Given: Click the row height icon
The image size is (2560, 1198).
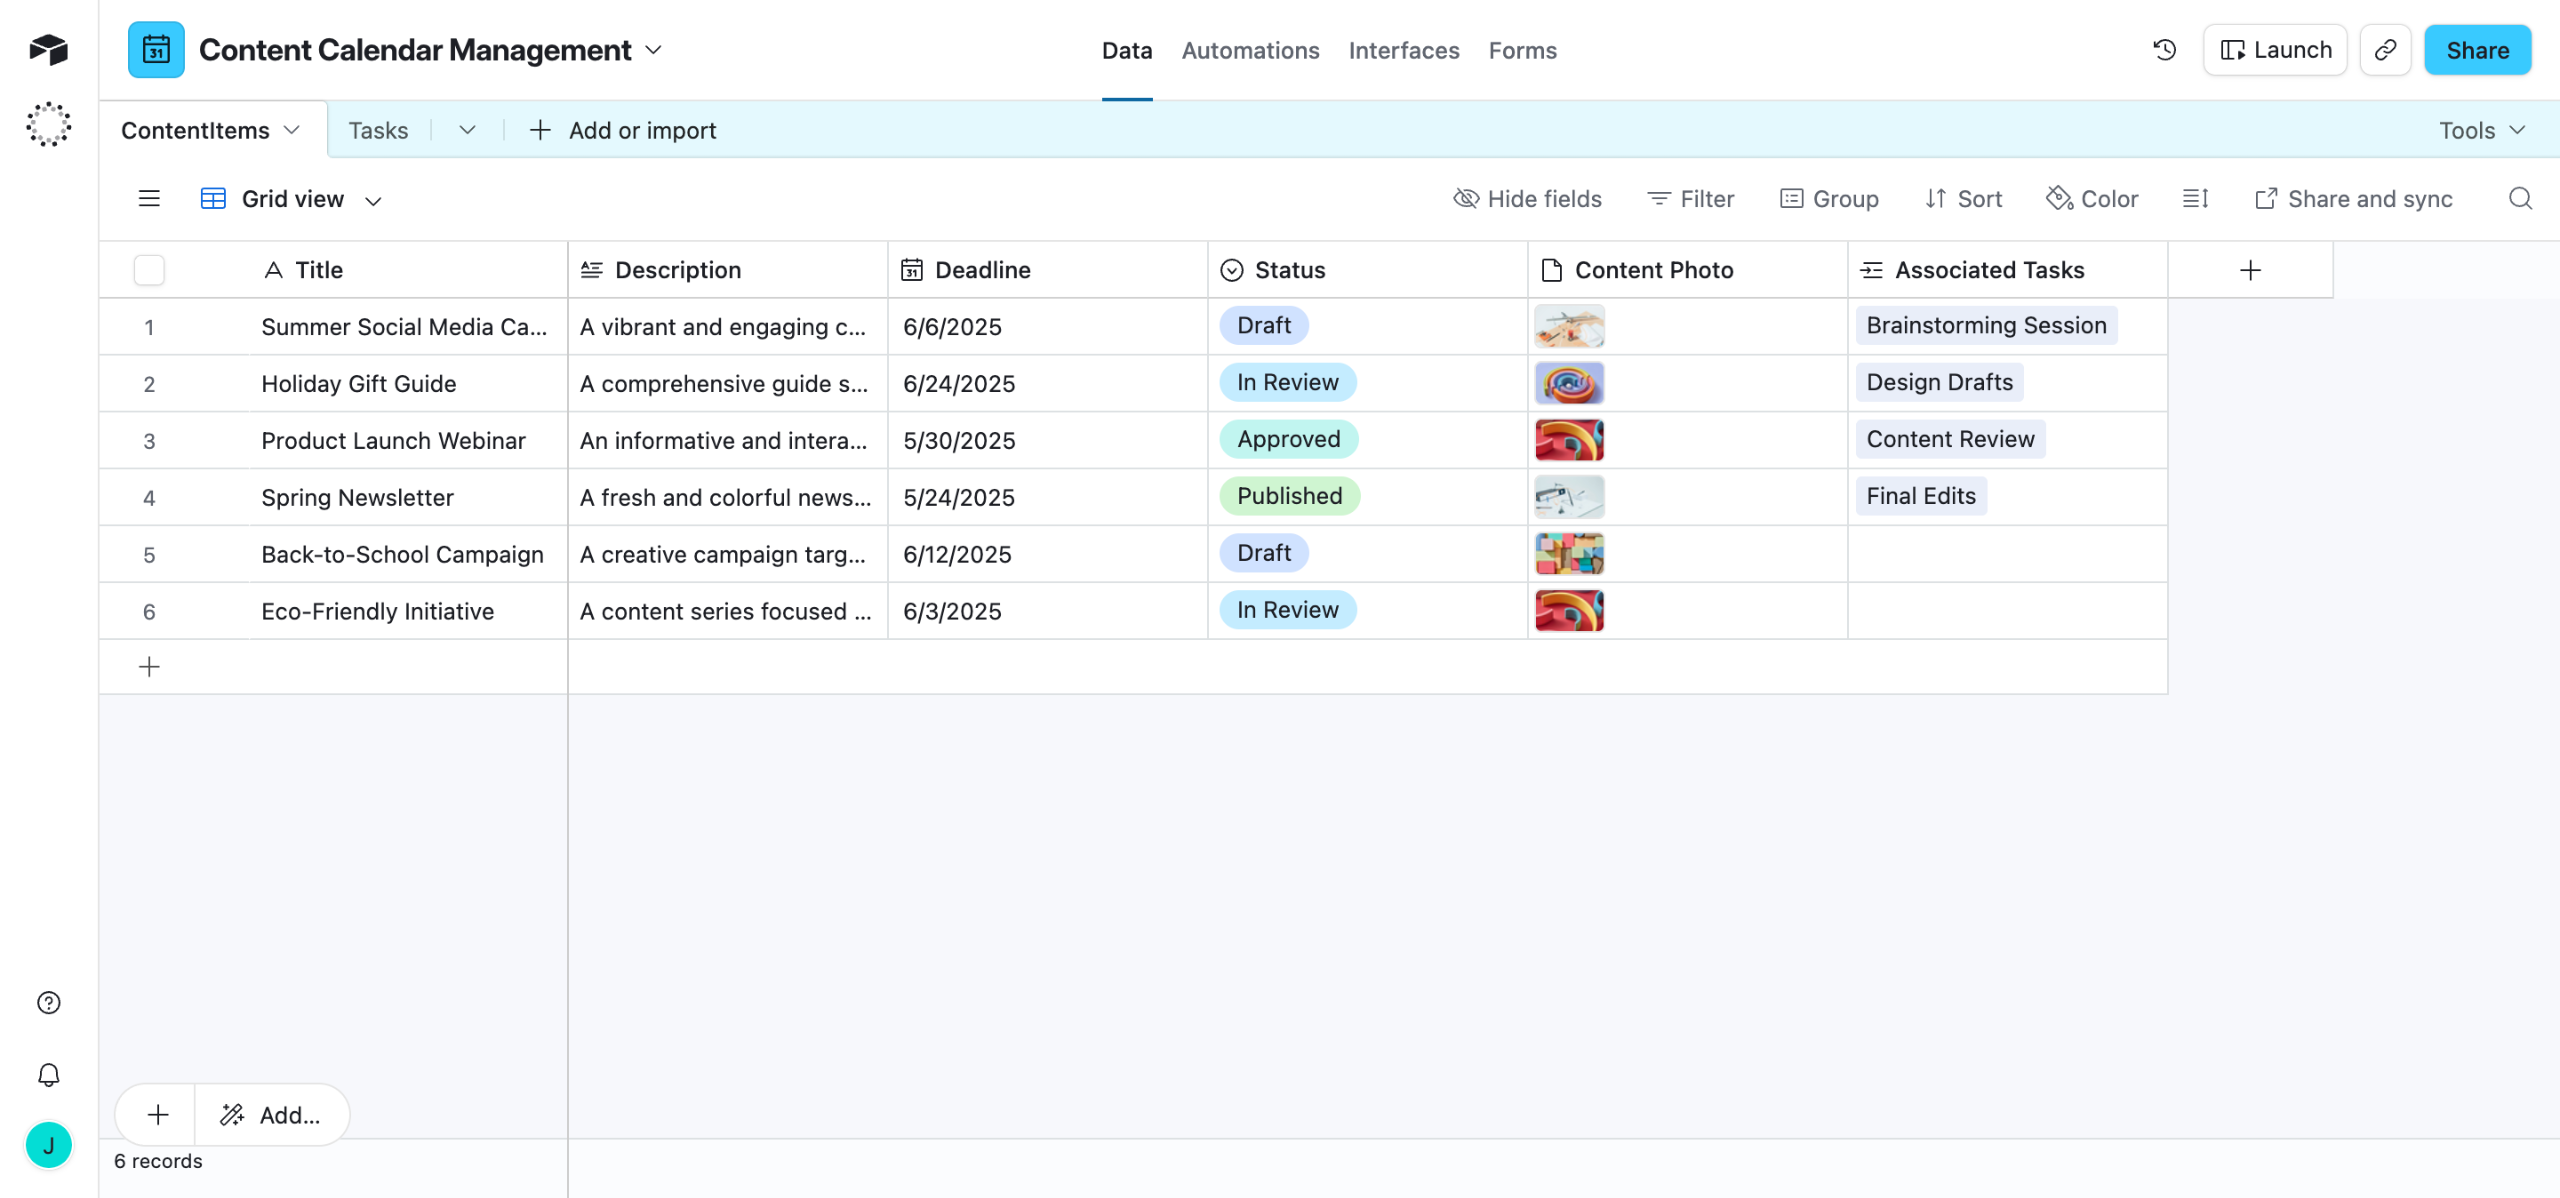Looking at the screenshot, I should [2195, 199].
